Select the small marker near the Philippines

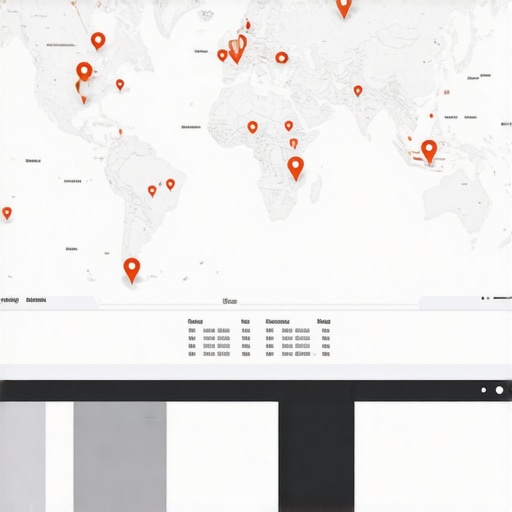tap(431, 116)
